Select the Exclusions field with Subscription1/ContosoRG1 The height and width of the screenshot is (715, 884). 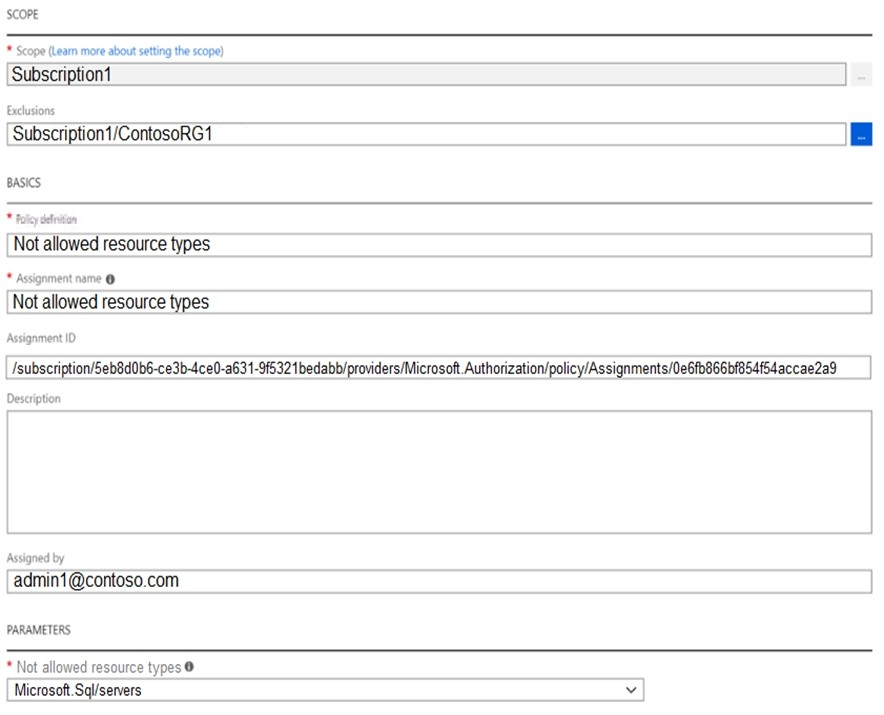(425, 134)
